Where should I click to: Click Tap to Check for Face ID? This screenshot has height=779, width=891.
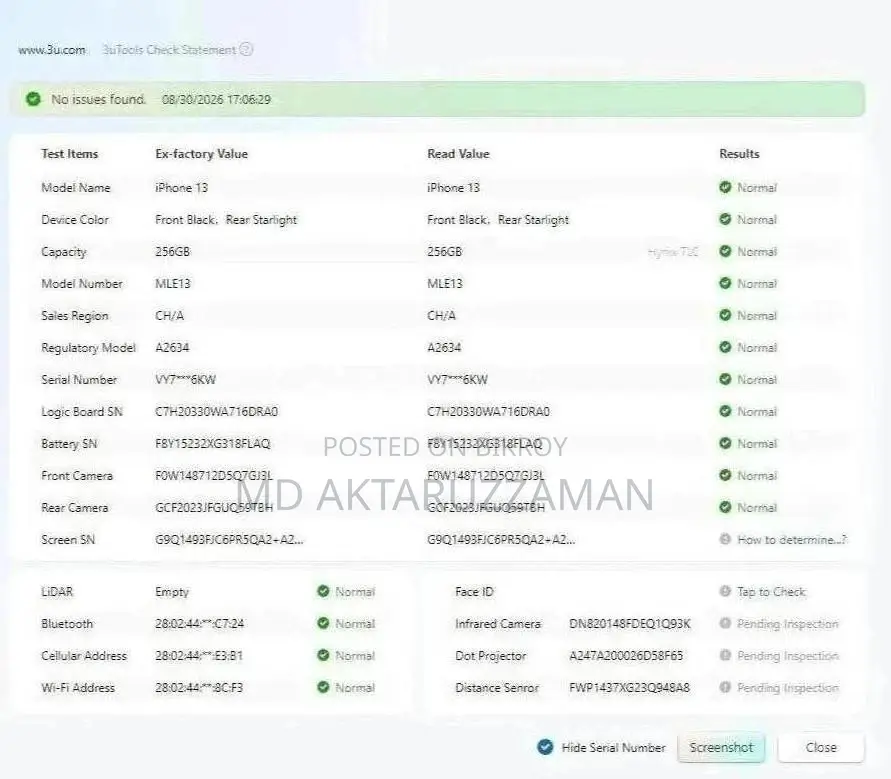(771, 592)
